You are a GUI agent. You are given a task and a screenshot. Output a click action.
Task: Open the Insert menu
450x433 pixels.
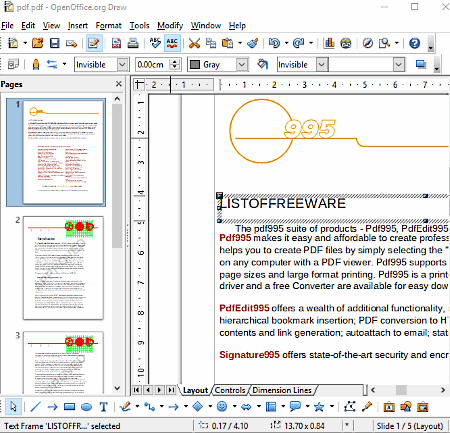[78, 25]
